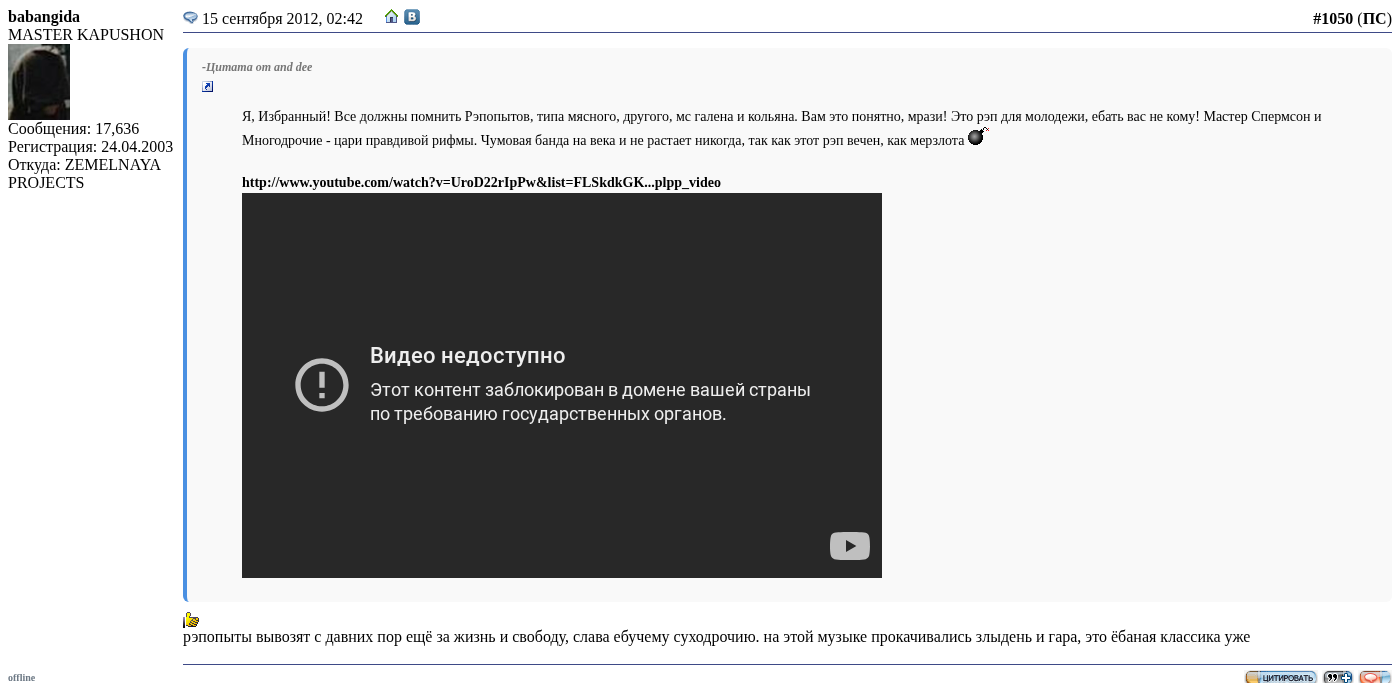
Task: Click the bomb smiley in the quote
Action: [x=977, y=137]
